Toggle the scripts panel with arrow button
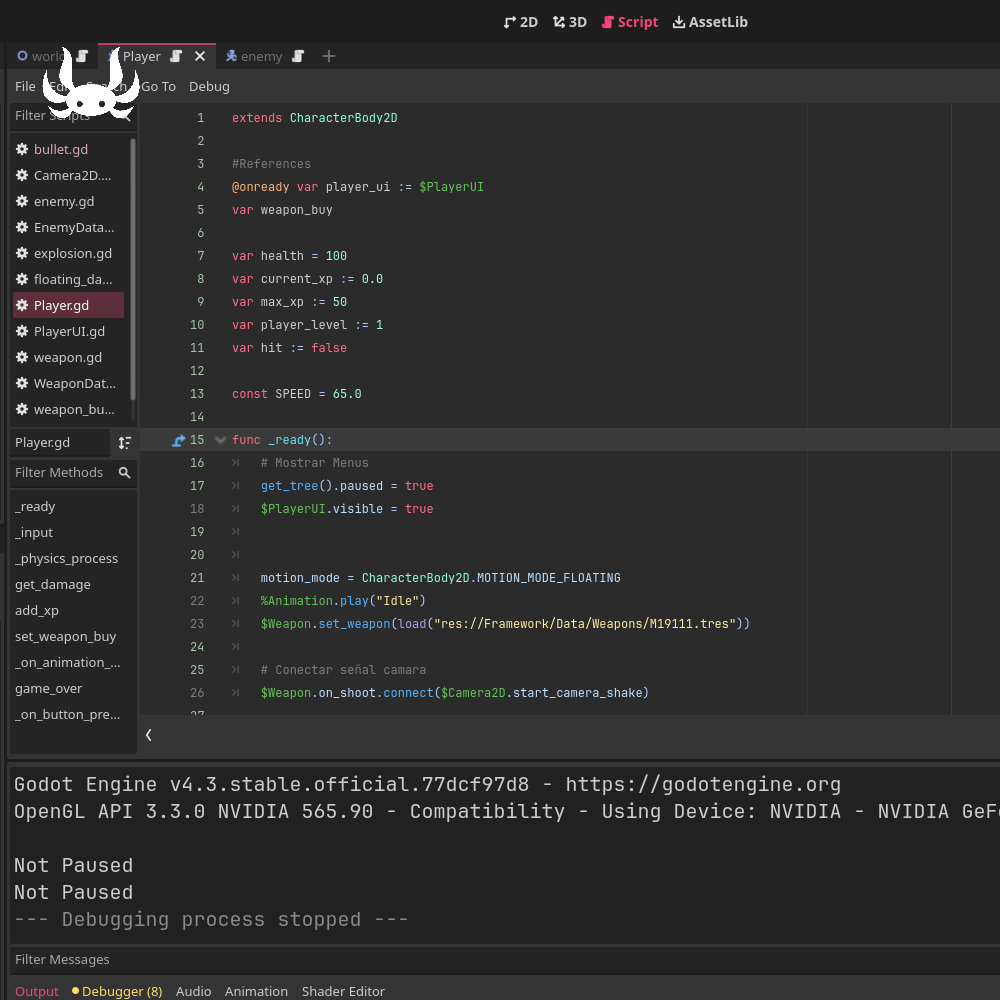Screen dimensions: 1000x1000 click(149, 735)
